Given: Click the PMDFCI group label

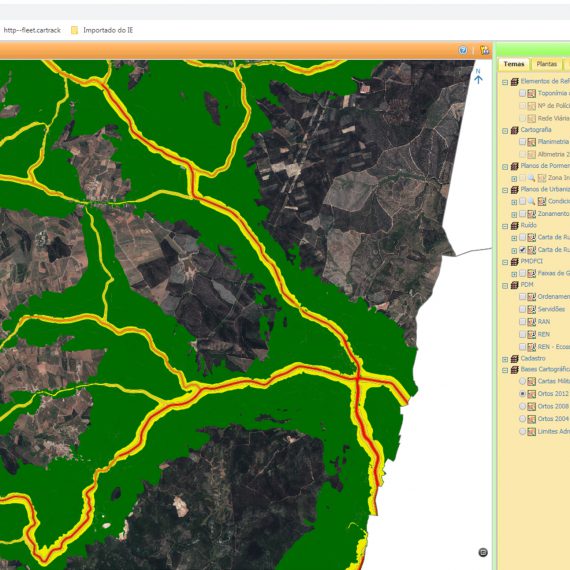Looking at the screenshot, I should pos(531,261).
